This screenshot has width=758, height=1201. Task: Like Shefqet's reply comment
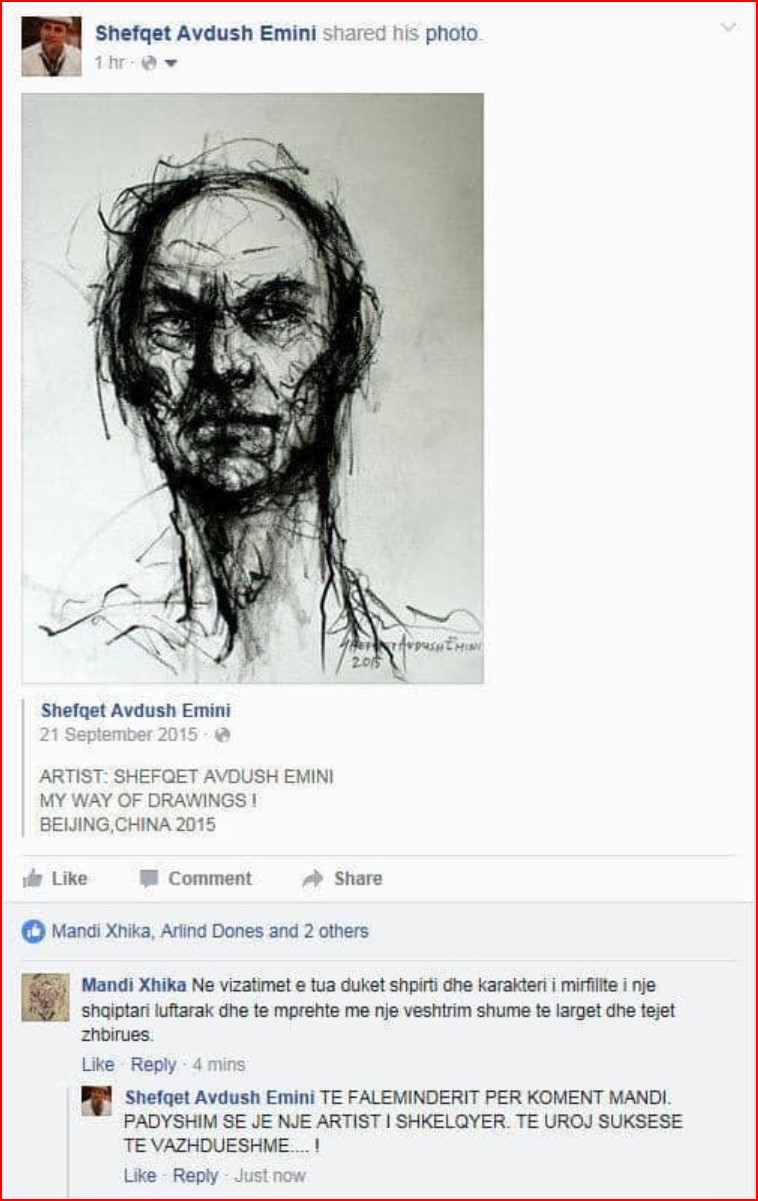[x=140, y=1175]
